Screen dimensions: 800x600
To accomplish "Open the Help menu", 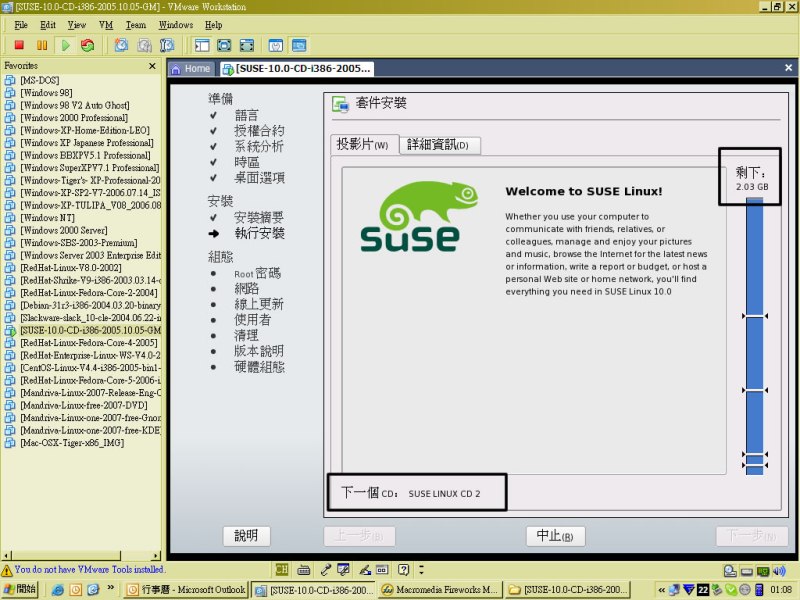I will pos(214,25).
